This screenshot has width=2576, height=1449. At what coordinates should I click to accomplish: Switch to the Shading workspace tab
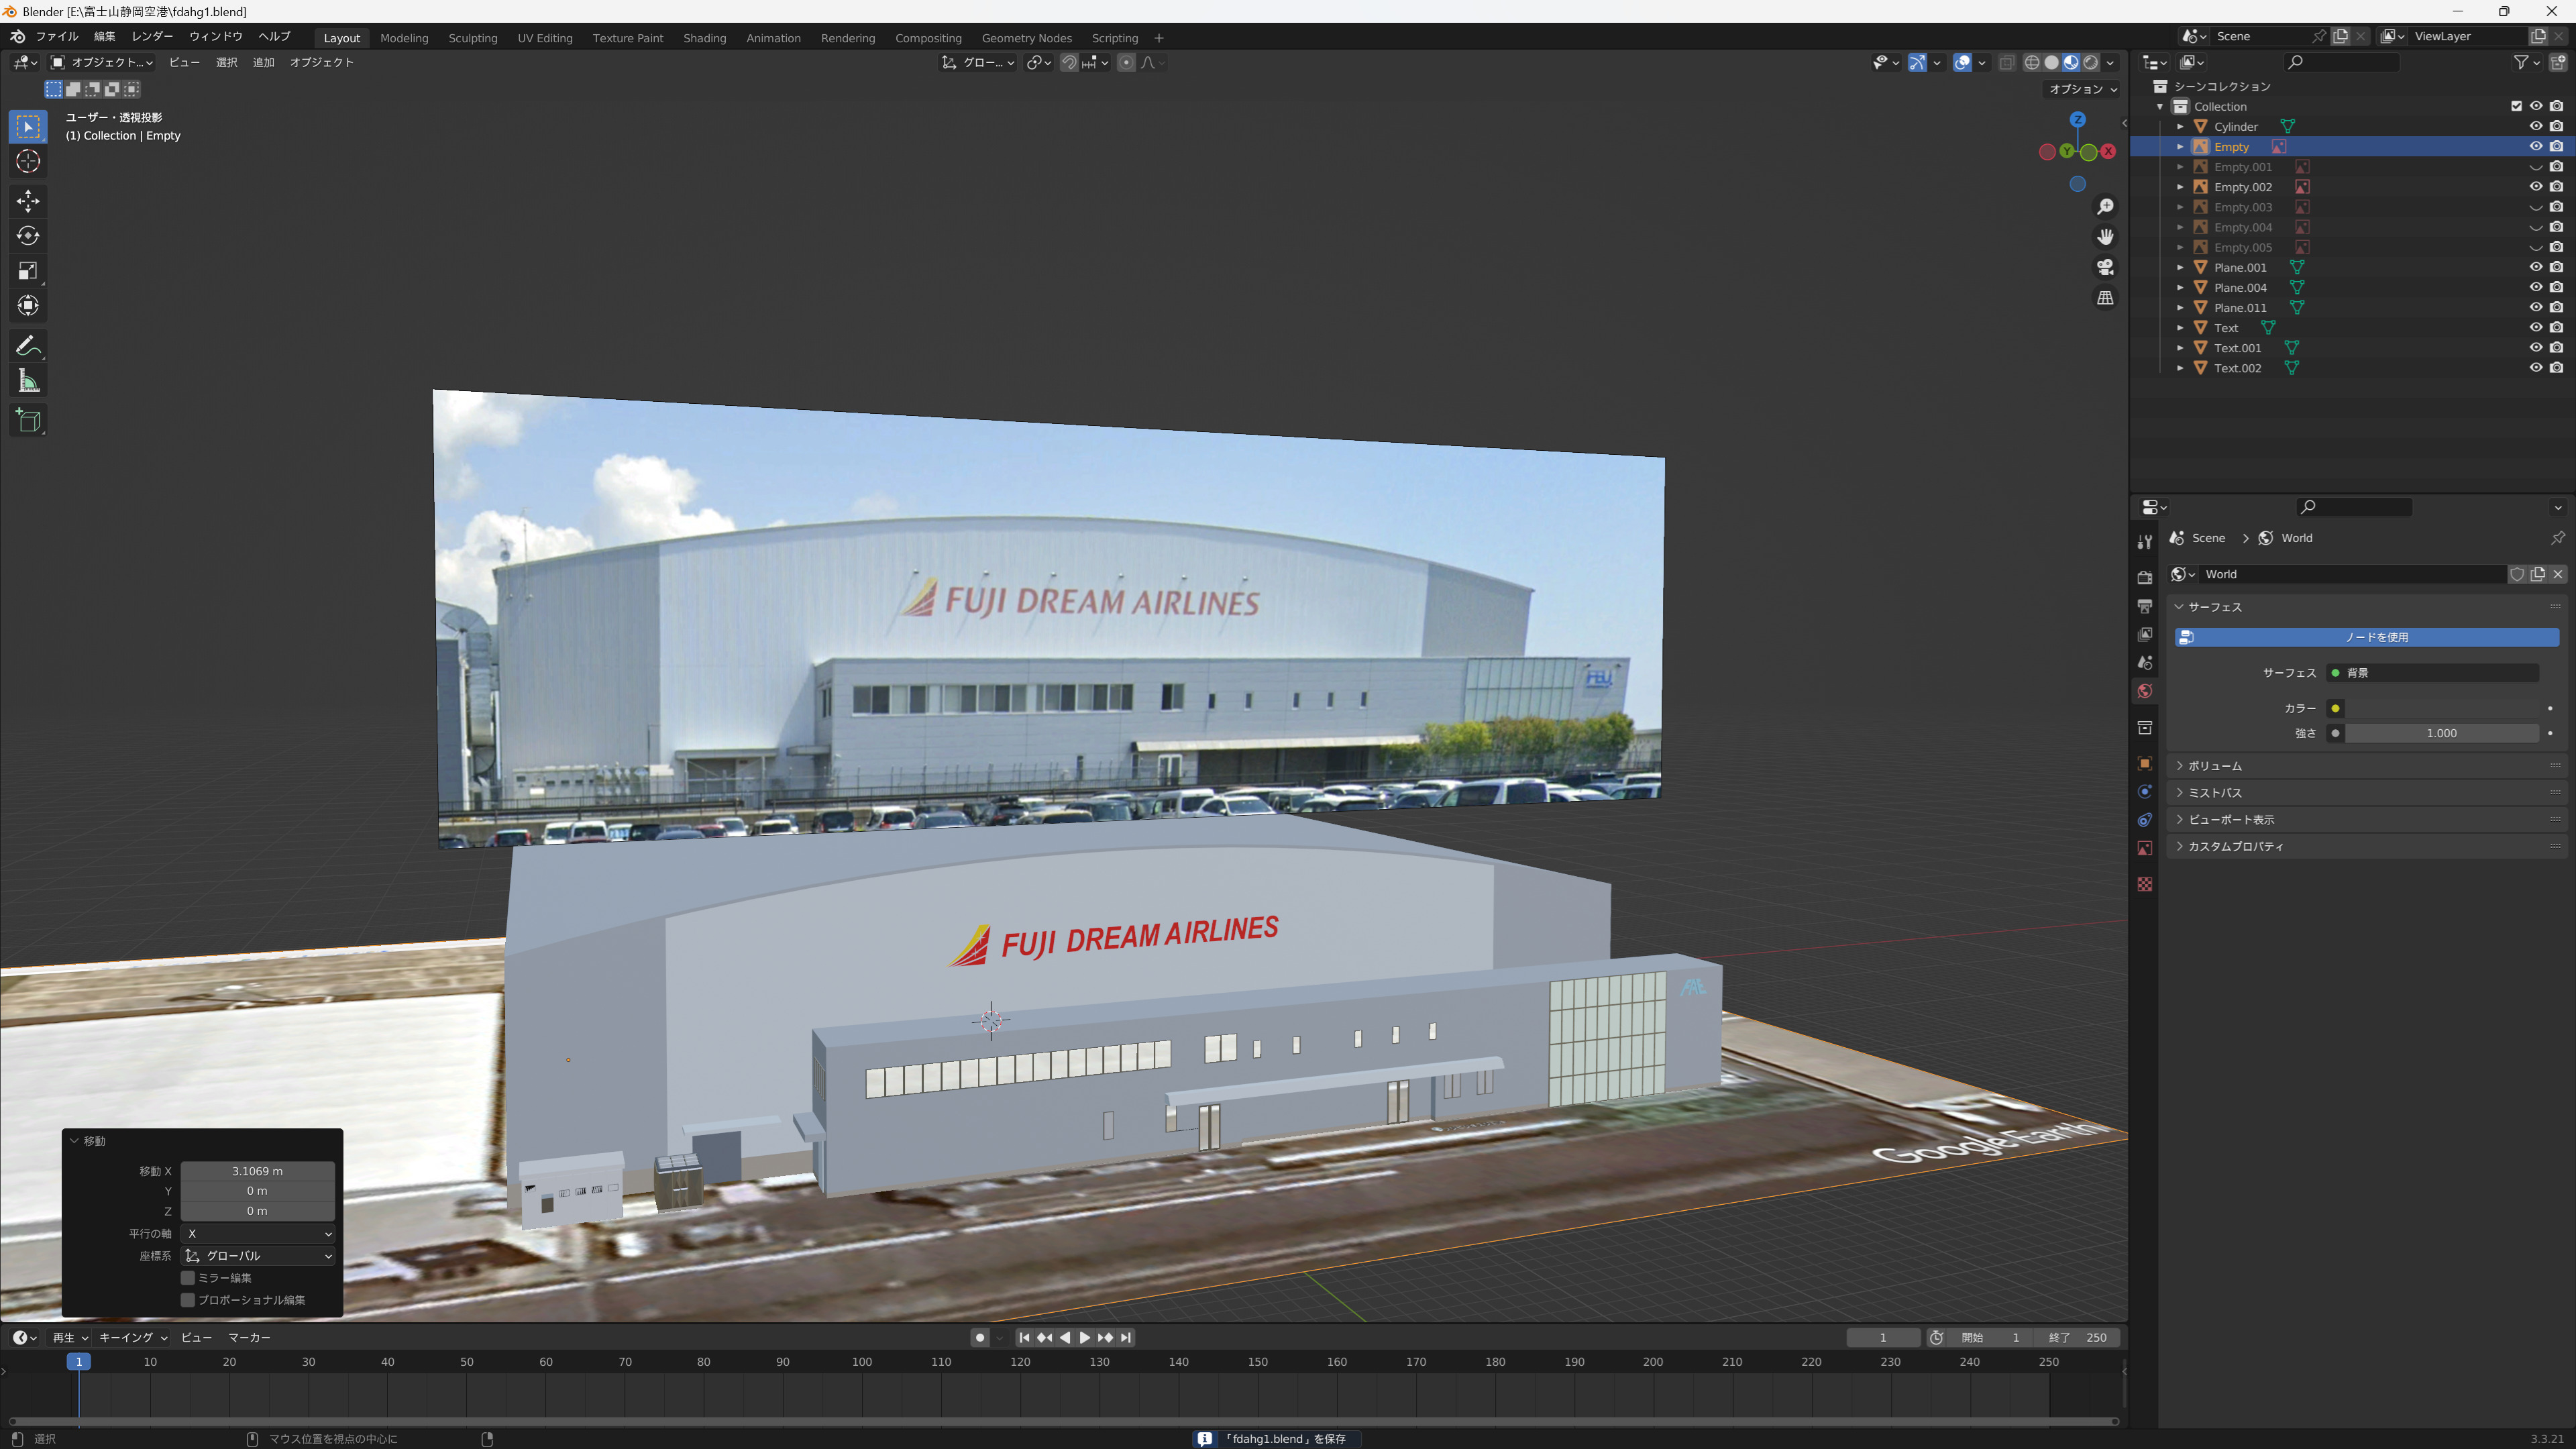[704, 38]
